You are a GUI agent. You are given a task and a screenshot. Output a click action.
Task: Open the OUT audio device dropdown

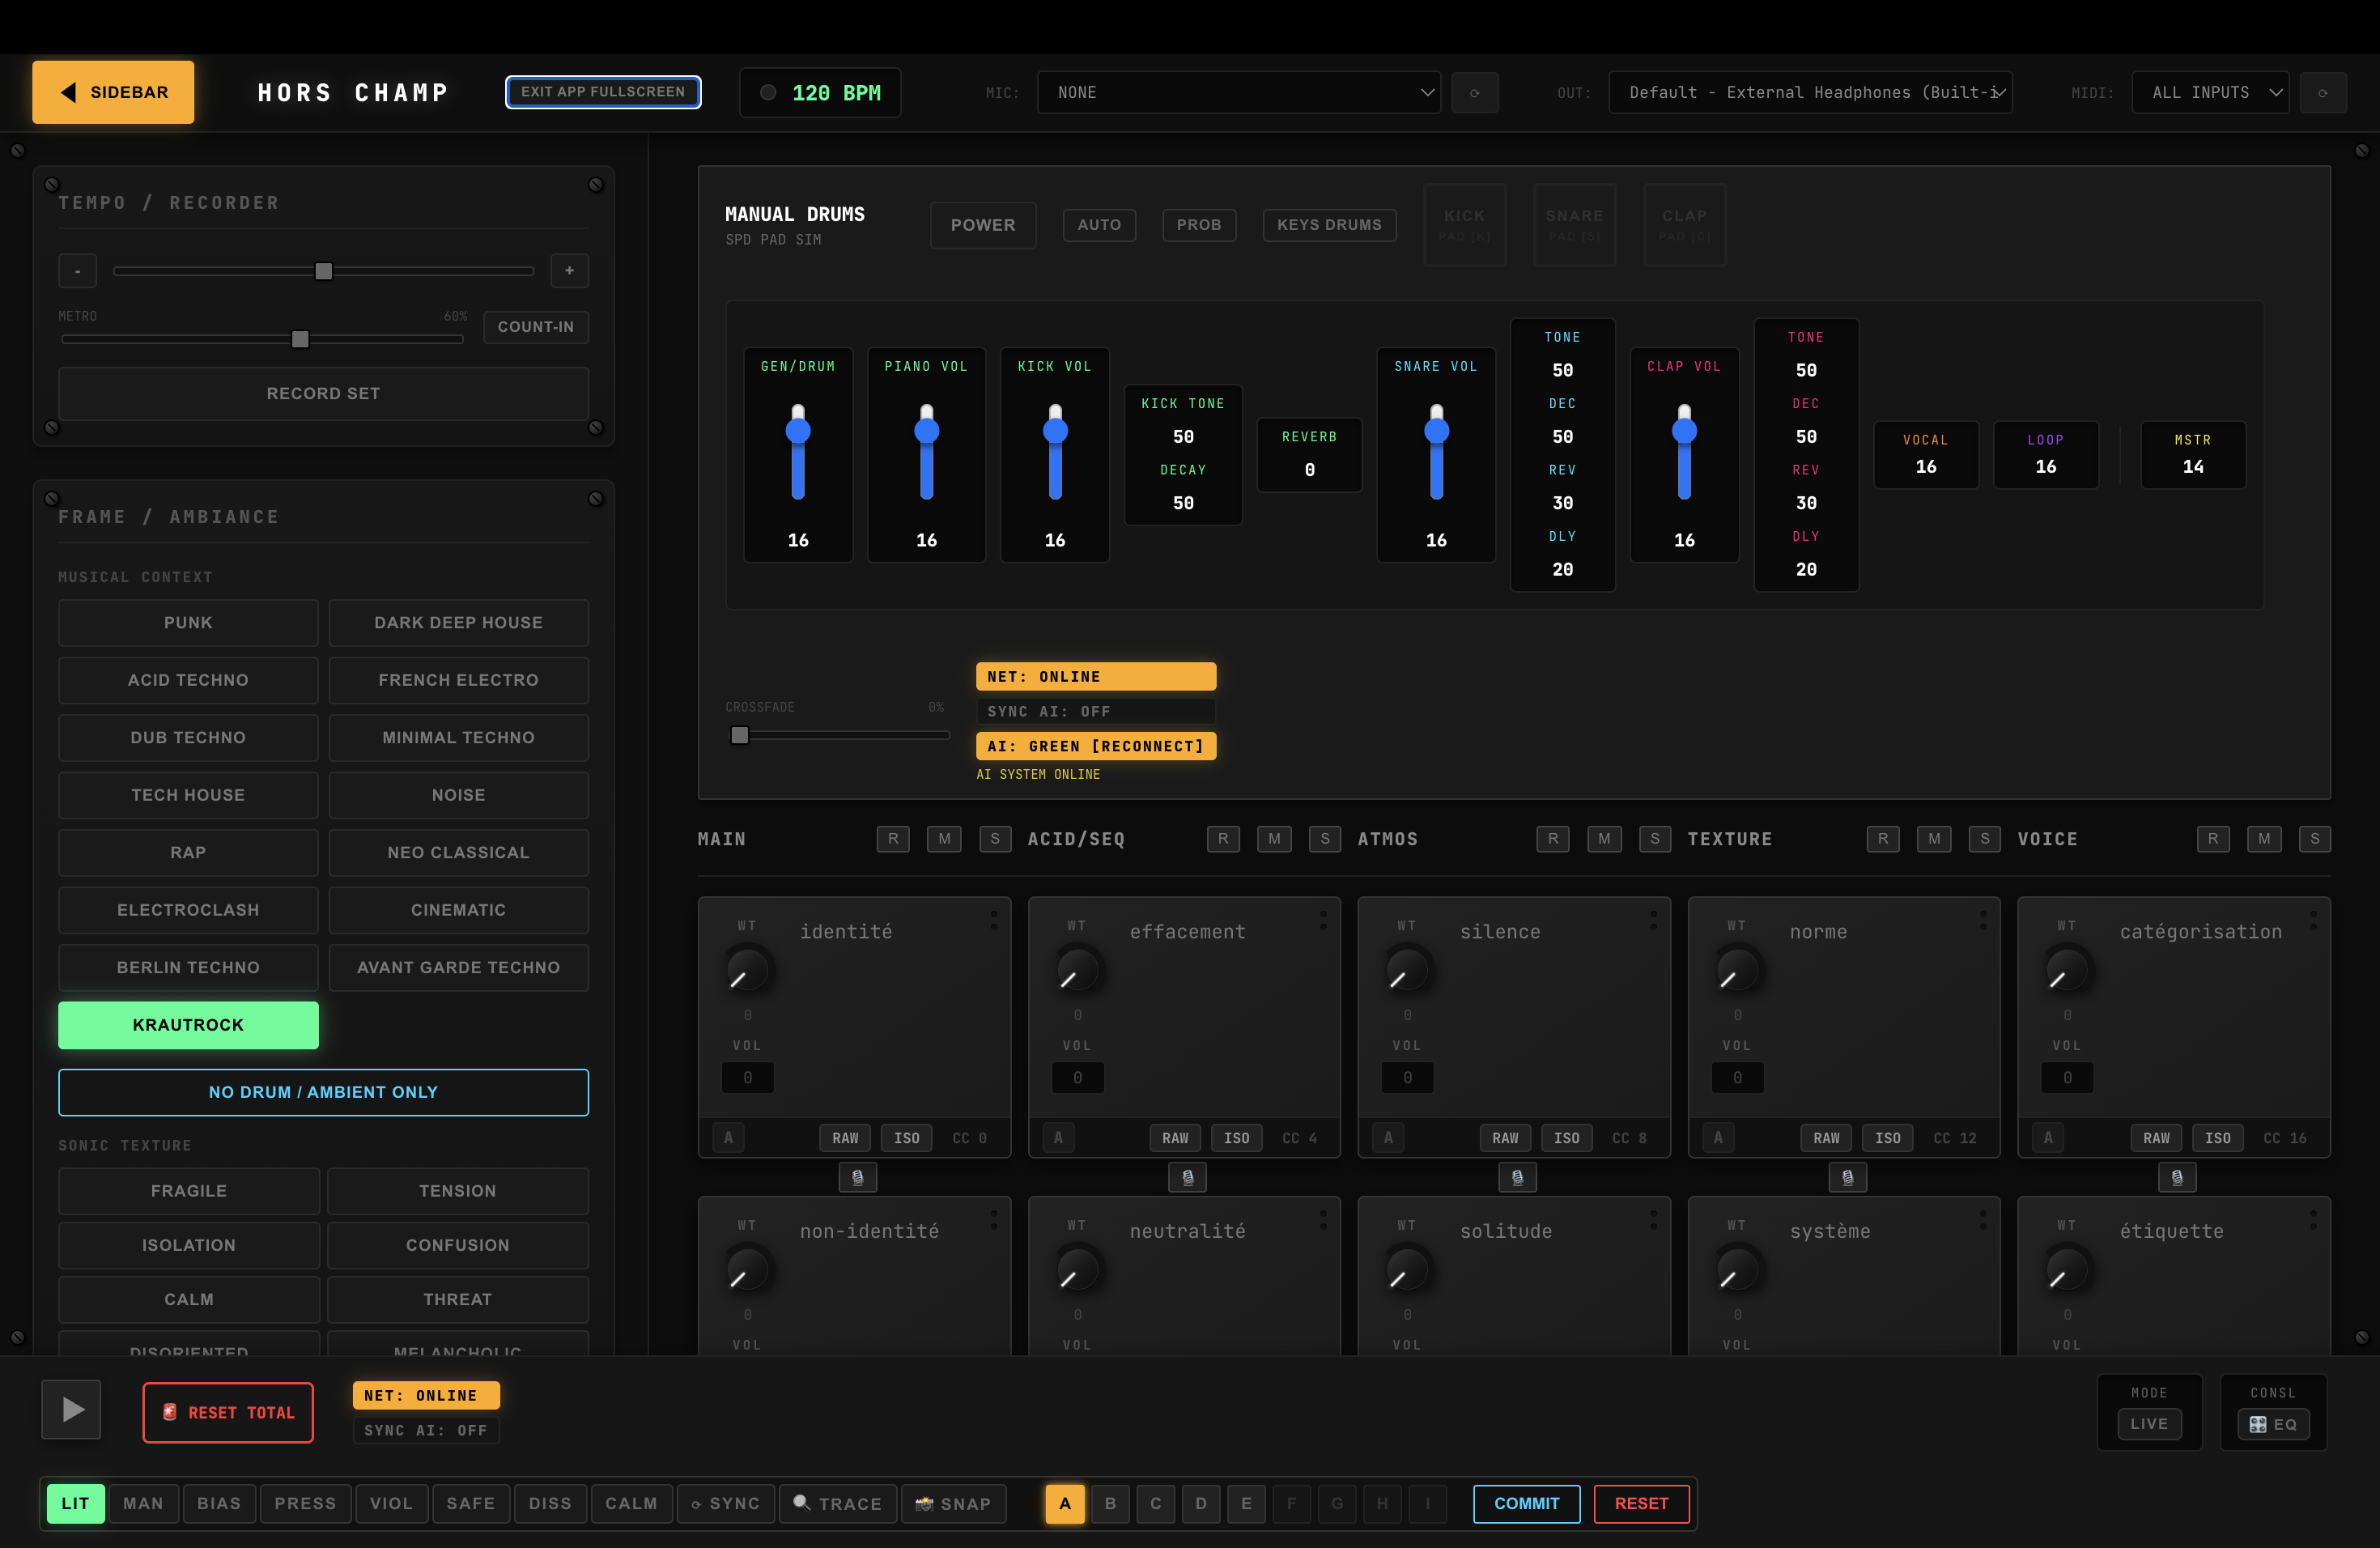(1810, 92)
